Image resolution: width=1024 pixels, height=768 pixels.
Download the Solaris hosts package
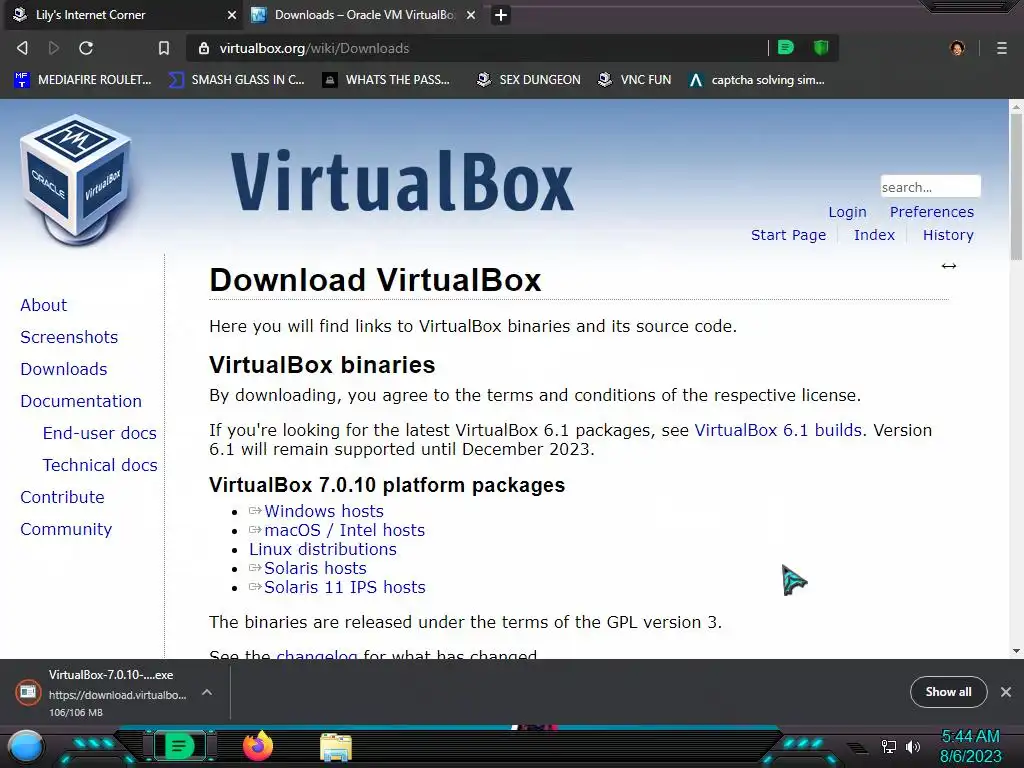pyautogui.click(x=315, y=568)
